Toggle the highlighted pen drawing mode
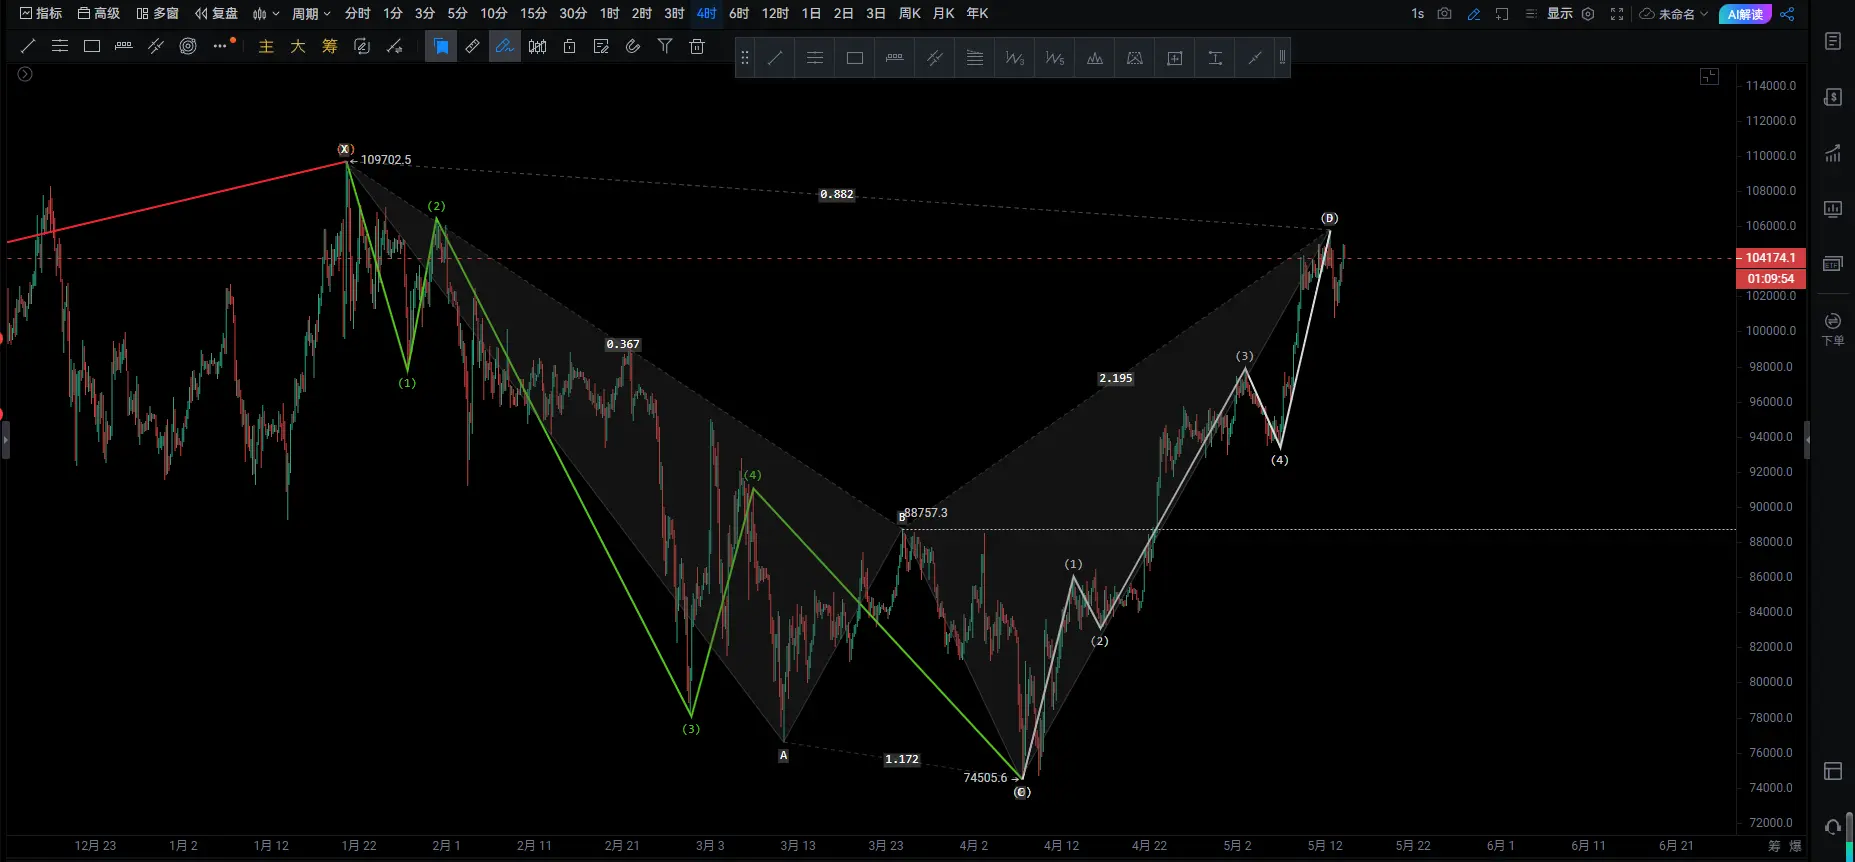The width and height of the screenshot is (1855, 862). [x=505, y=46]
